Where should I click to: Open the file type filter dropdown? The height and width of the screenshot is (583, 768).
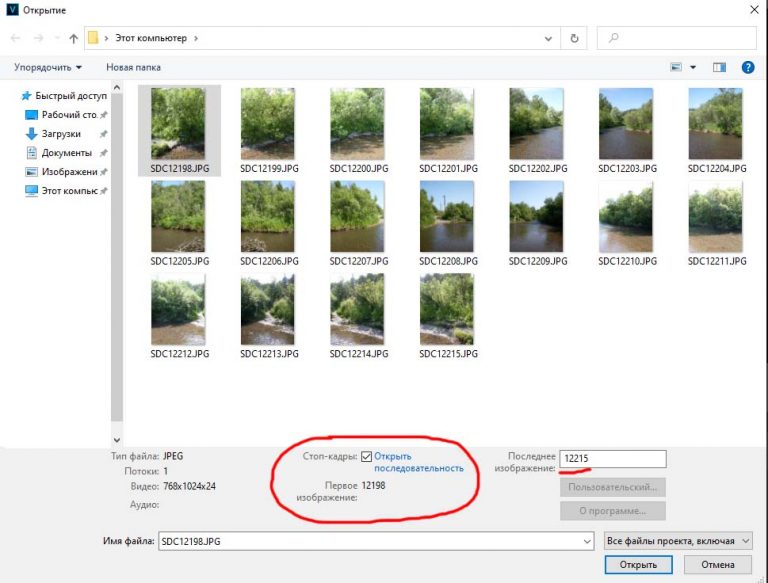678,541
